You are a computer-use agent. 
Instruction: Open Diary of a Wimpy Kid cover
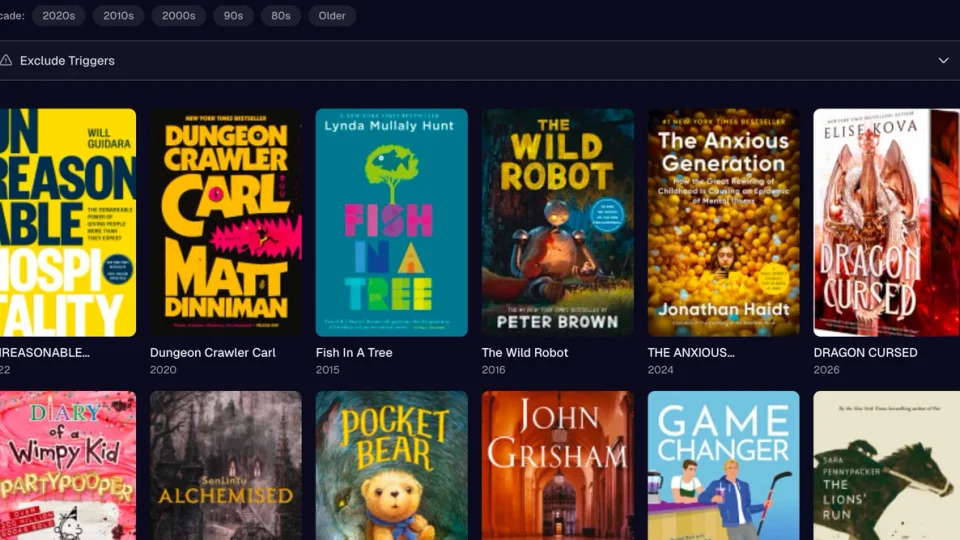68,465
